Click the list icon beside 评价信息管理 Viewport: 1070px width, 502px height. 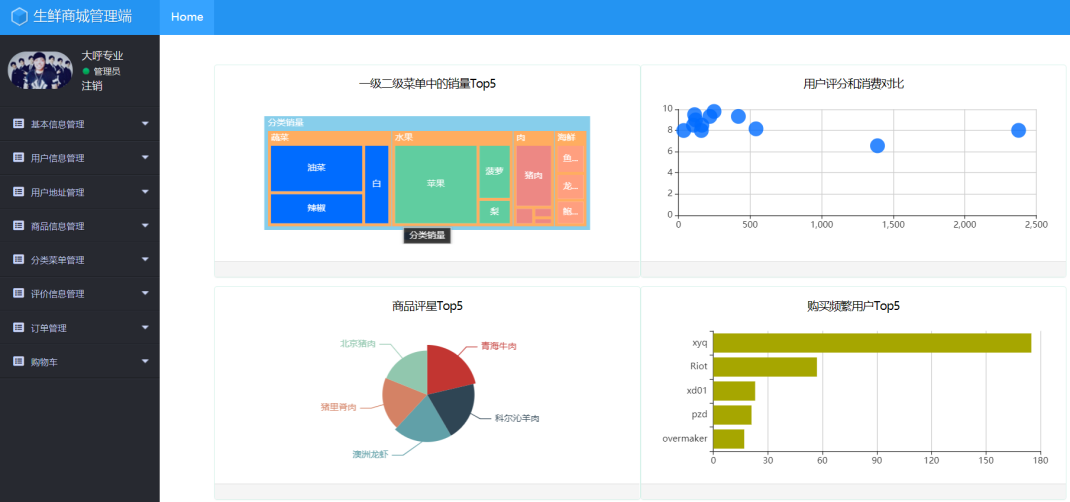pos(18,294)
